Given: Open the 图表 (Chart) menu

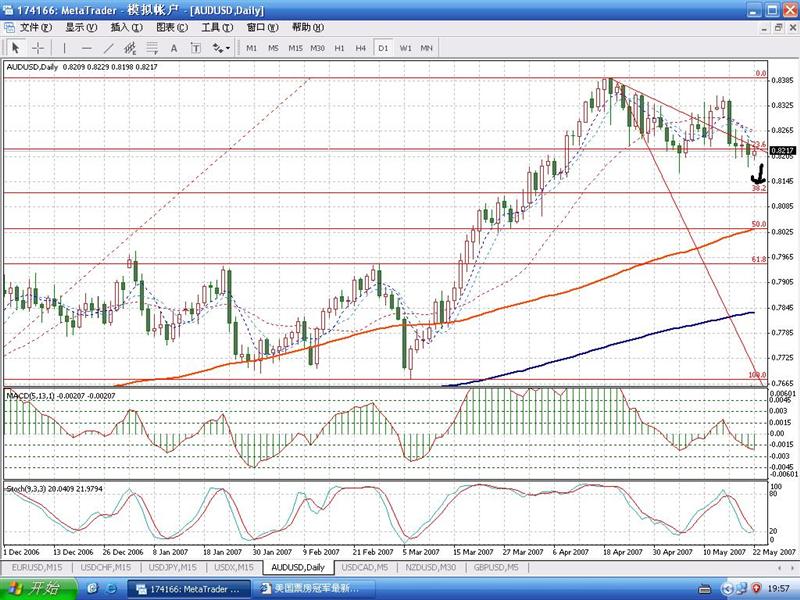Looking at the screenshot, I should [x=173, y=27].
